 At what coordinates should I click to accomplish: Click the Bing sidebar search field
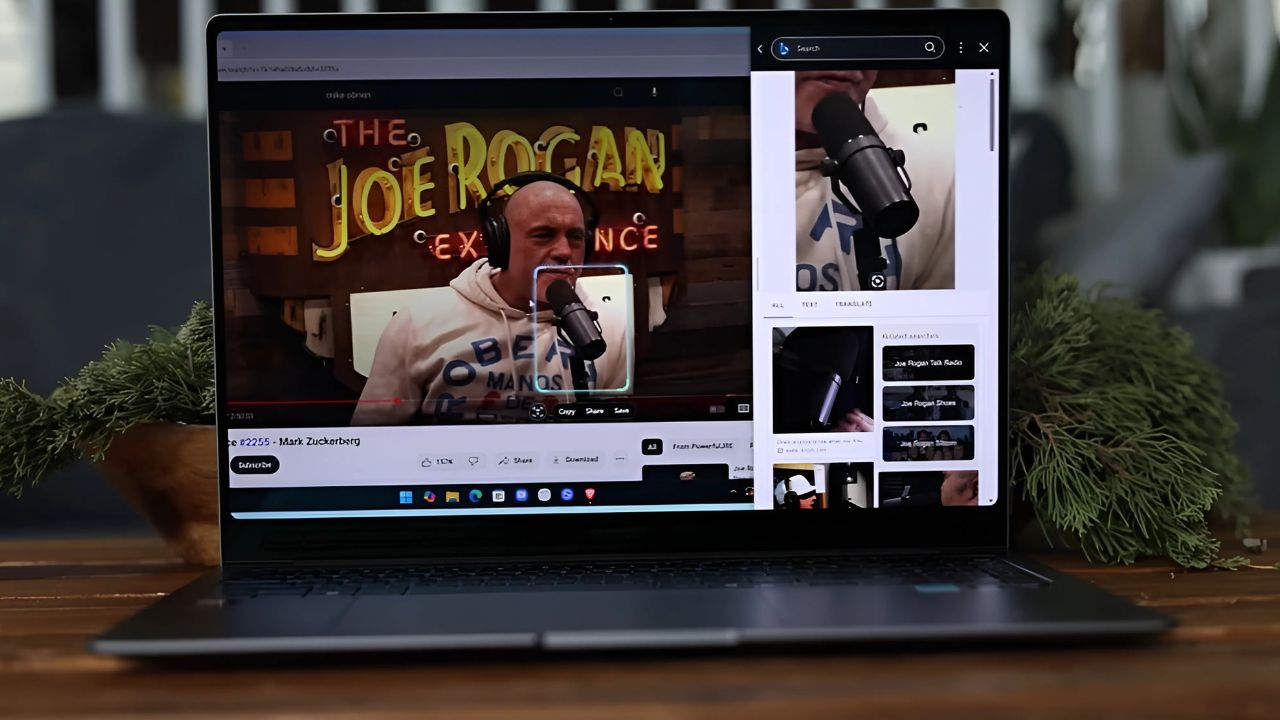point(857,48)
